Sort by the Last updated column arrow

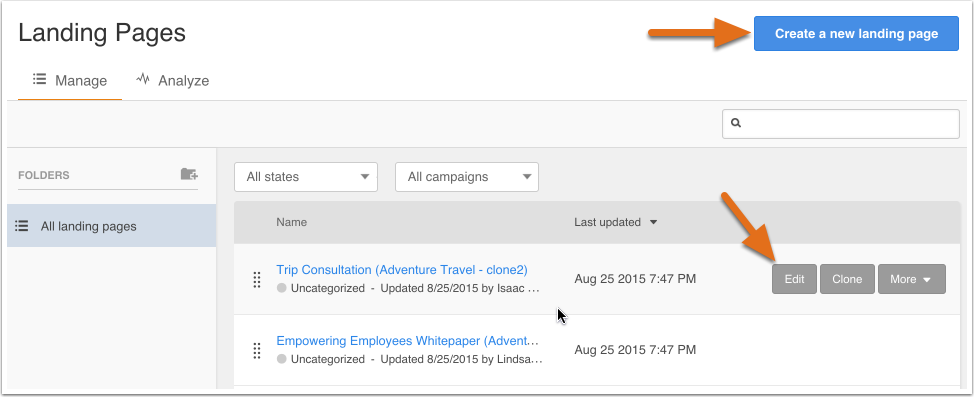(653, 222)
